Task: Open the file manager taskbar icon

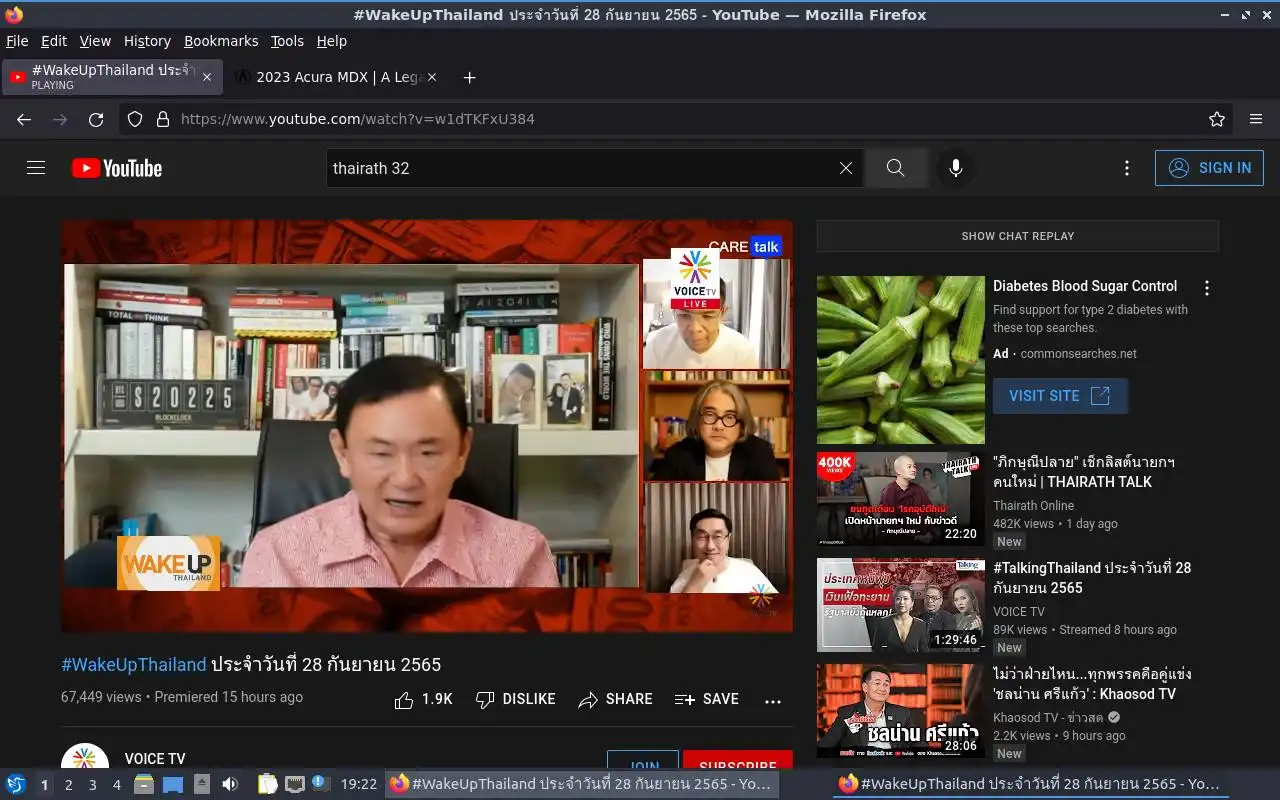Action: coord(144,784)
